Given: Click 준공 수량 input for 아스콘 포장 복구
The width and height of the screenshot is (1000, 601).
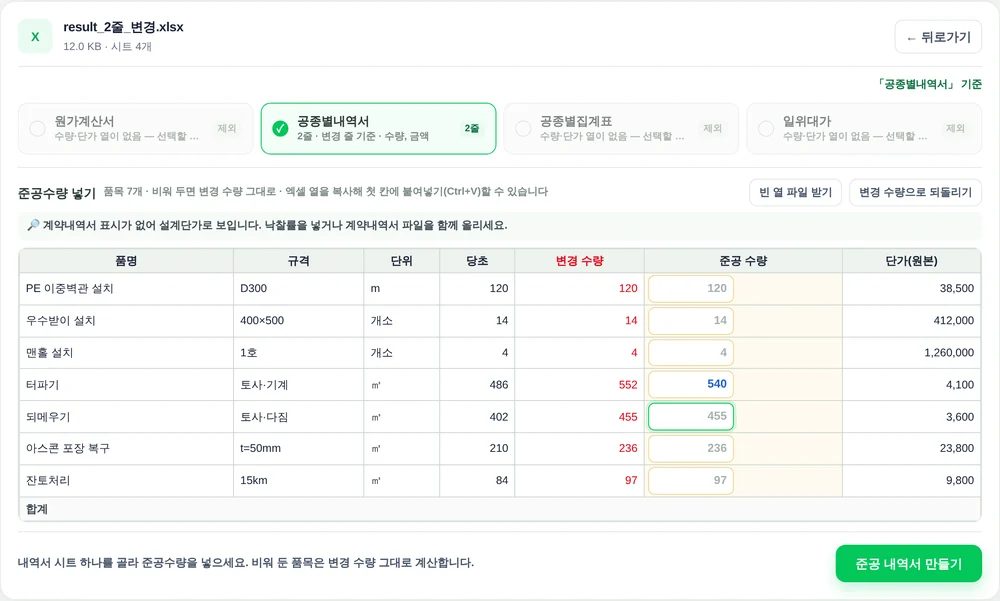Looking at the screenshot, I should tap(691, 448).
